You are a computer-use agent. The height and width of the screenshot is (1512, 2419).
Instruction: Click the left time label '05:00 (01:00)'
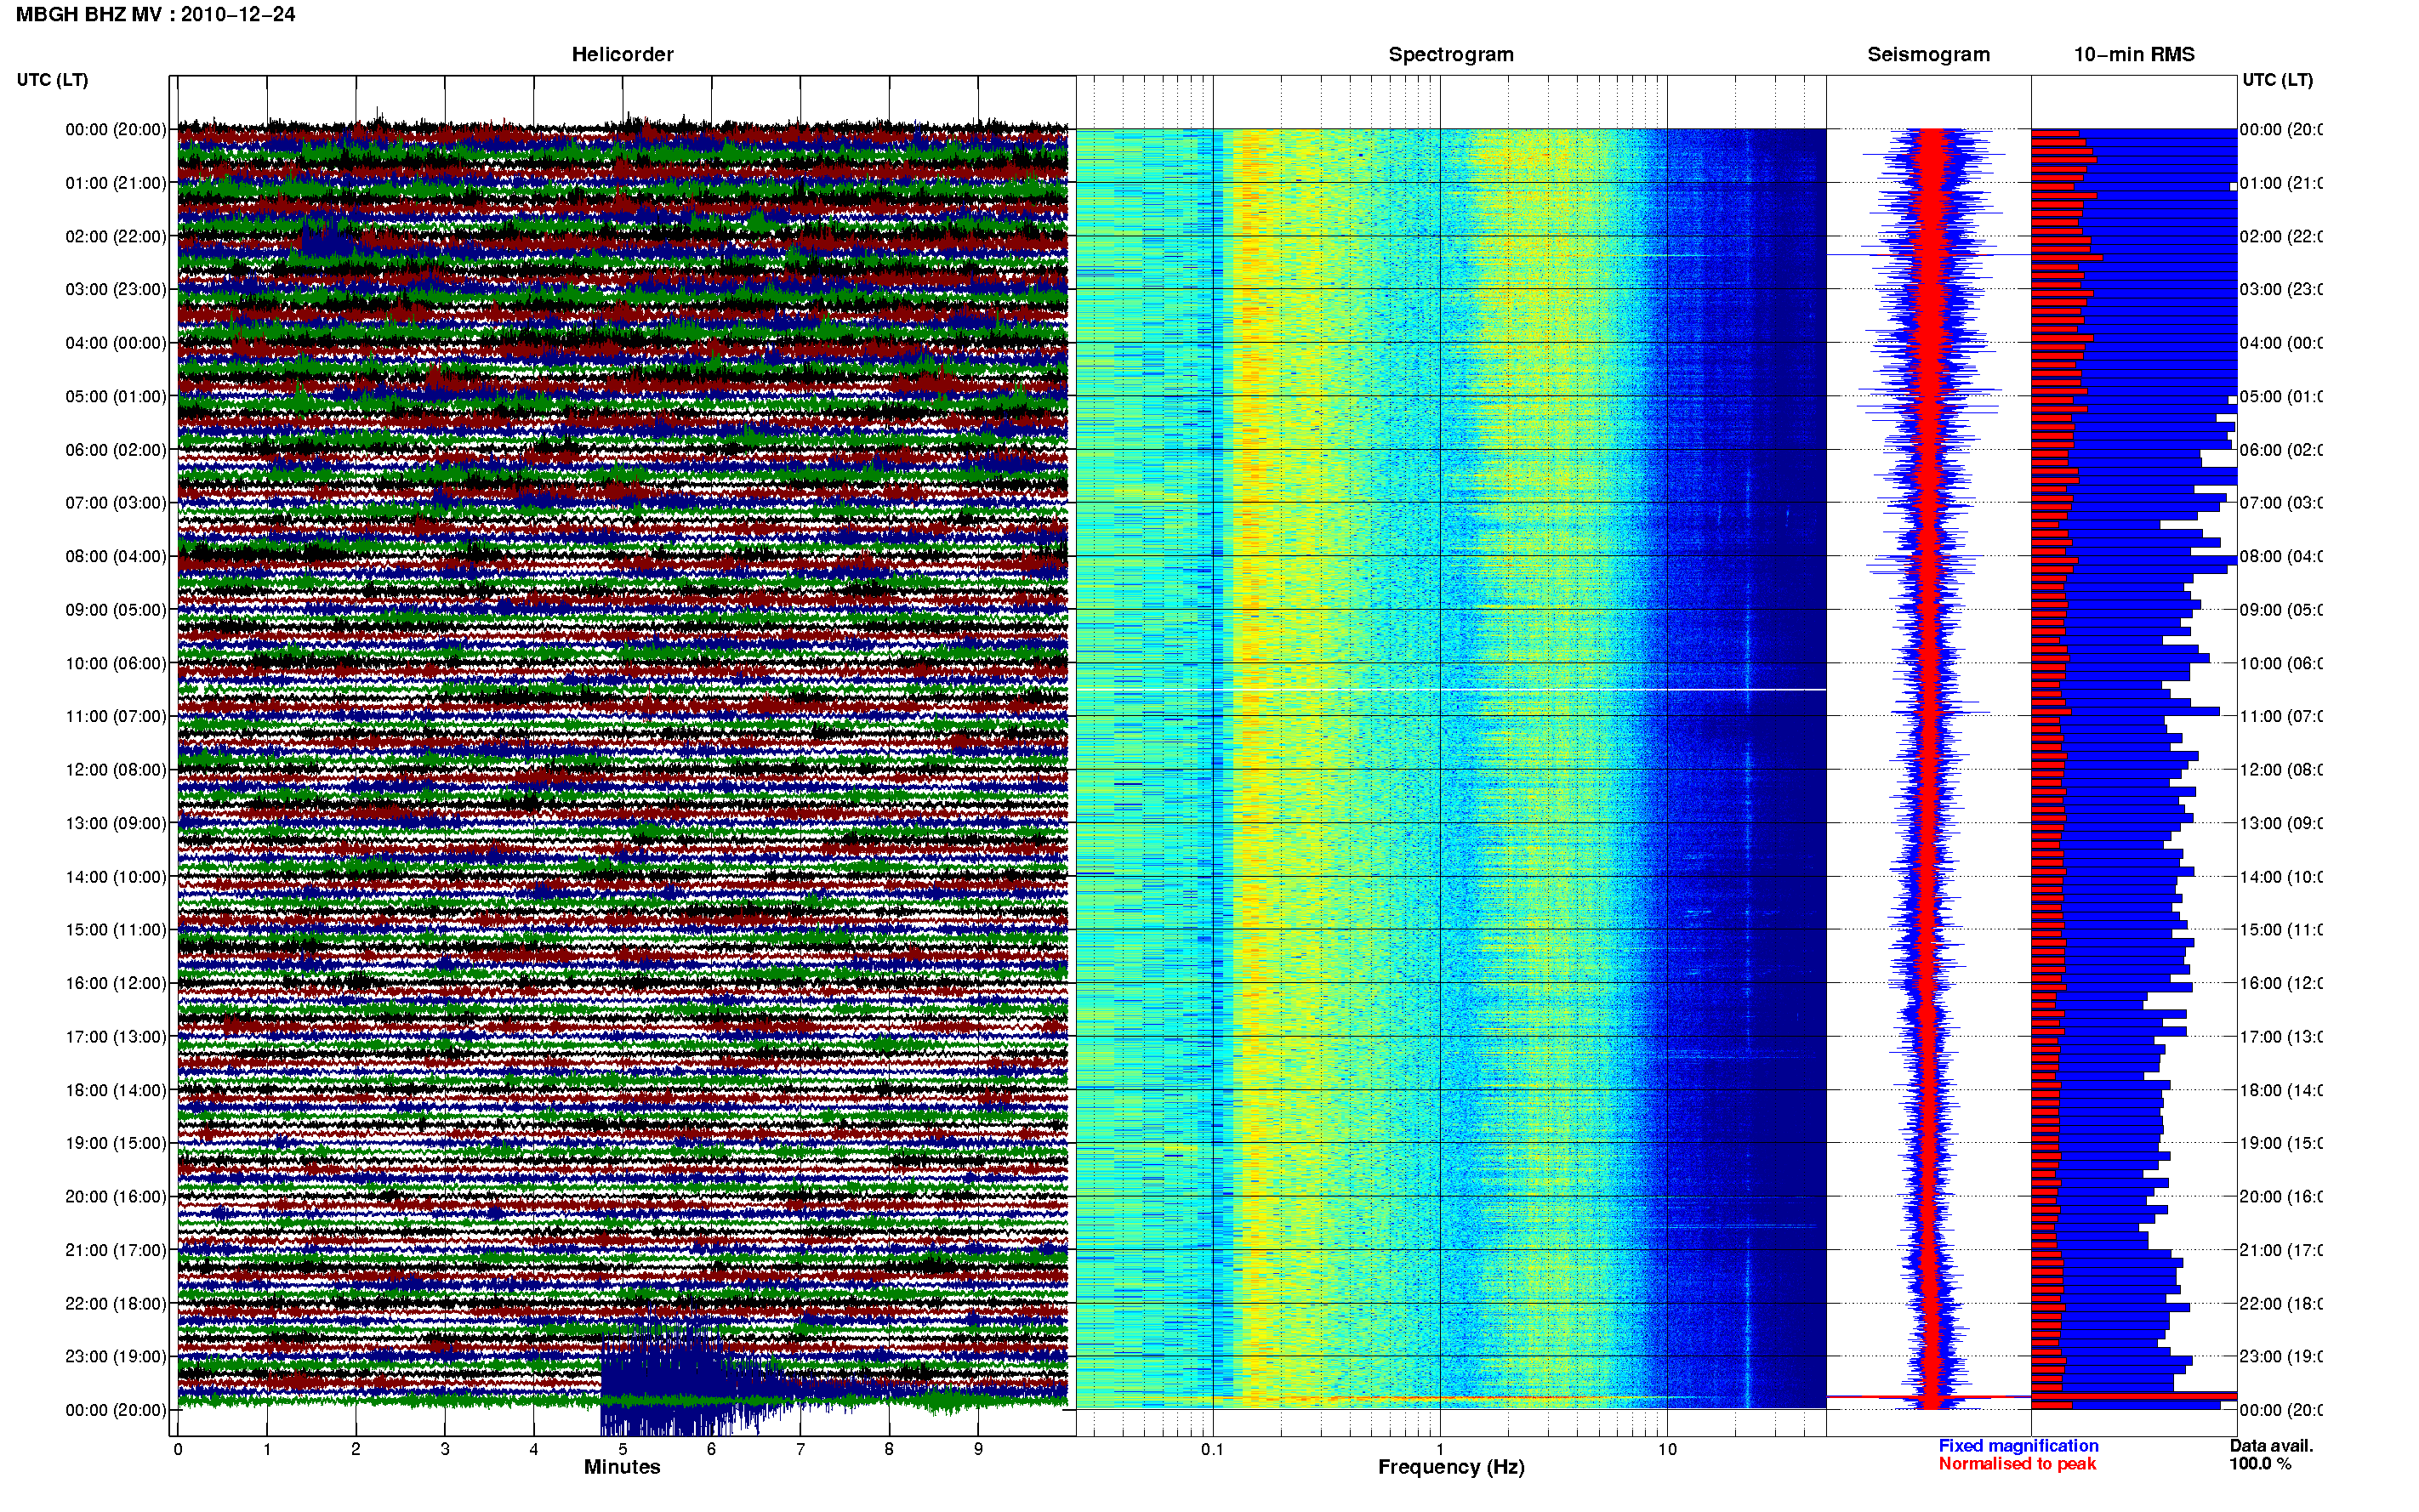pyautogui.click(x=116, y=396)
